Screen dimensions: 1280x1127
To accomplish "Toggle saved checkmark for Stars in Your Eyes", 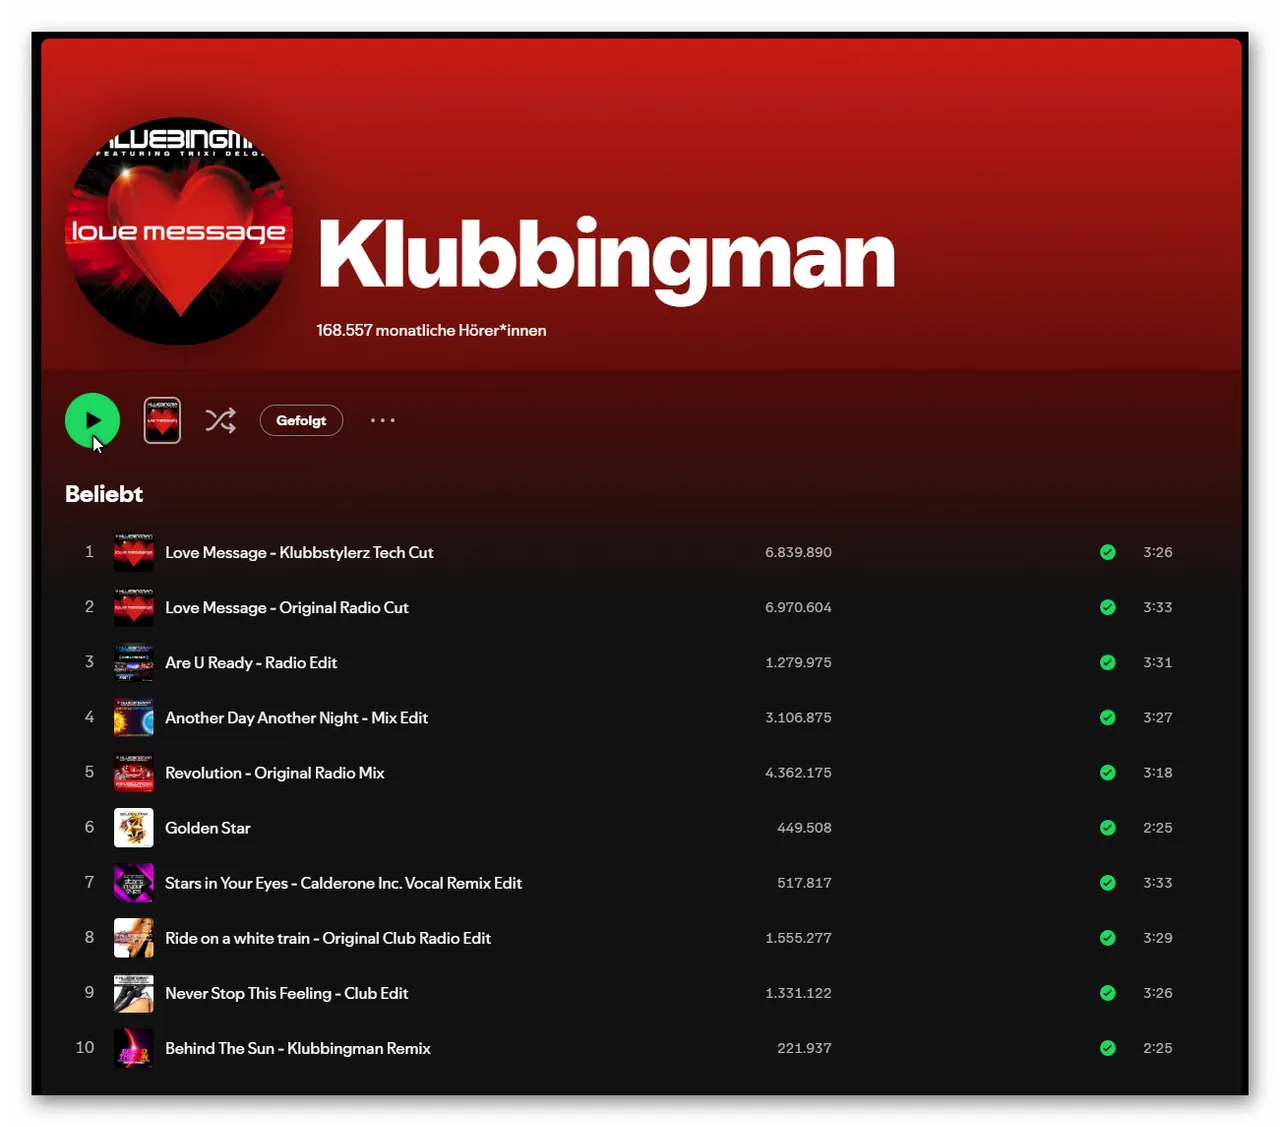I will click(1107, 882).
